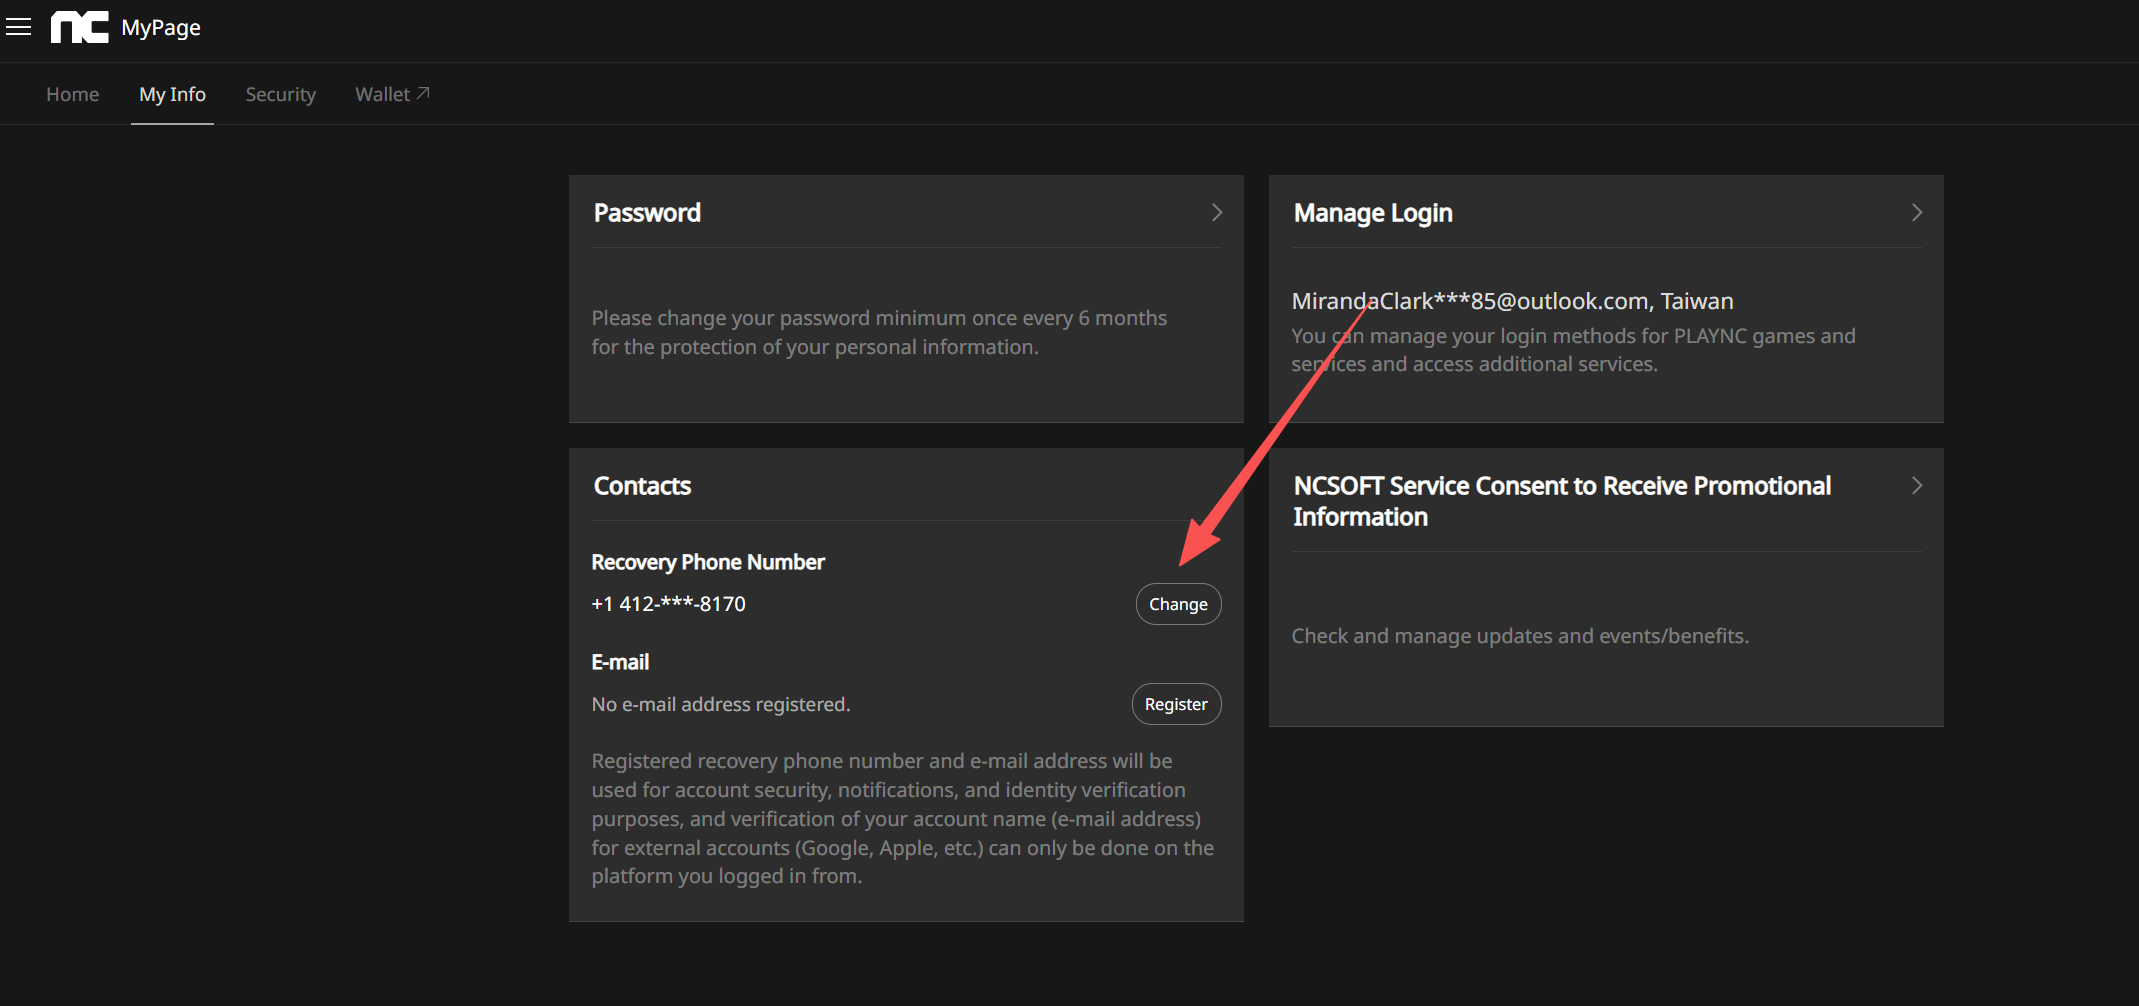Register an e-mail address
Screen dimensions: 2139x1006
coord(1175,704)
